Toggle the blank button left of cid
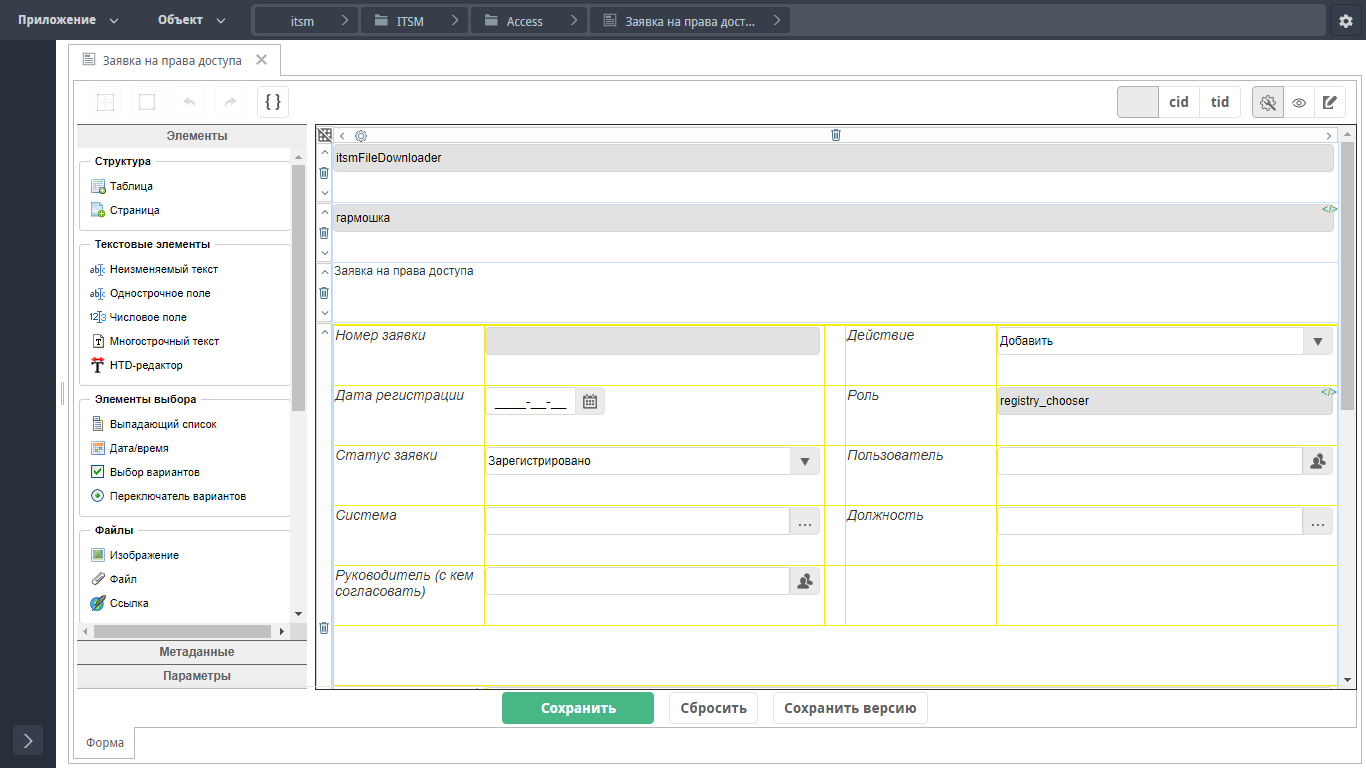 pos(1138,102)
